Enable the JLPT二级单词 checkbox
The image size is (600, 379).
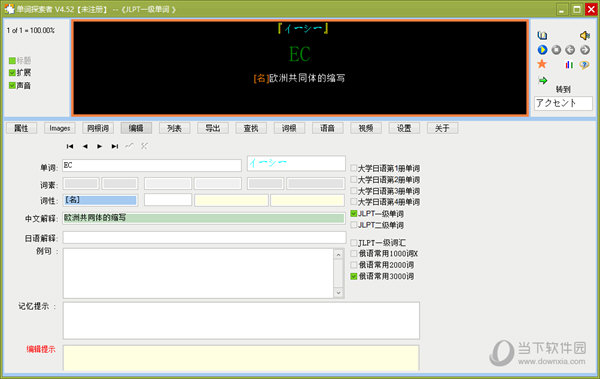354,225
